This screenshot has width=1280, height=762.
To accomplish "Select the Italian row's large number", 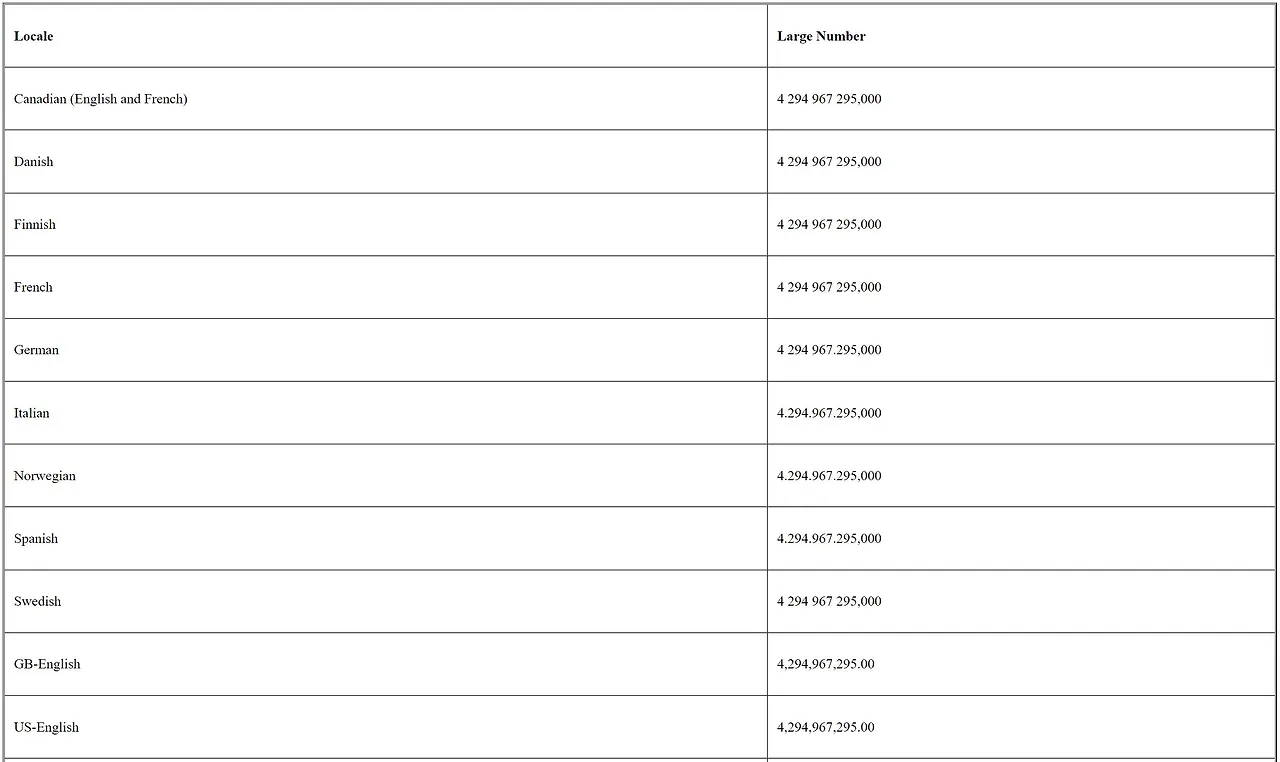I will click(829, 413).
